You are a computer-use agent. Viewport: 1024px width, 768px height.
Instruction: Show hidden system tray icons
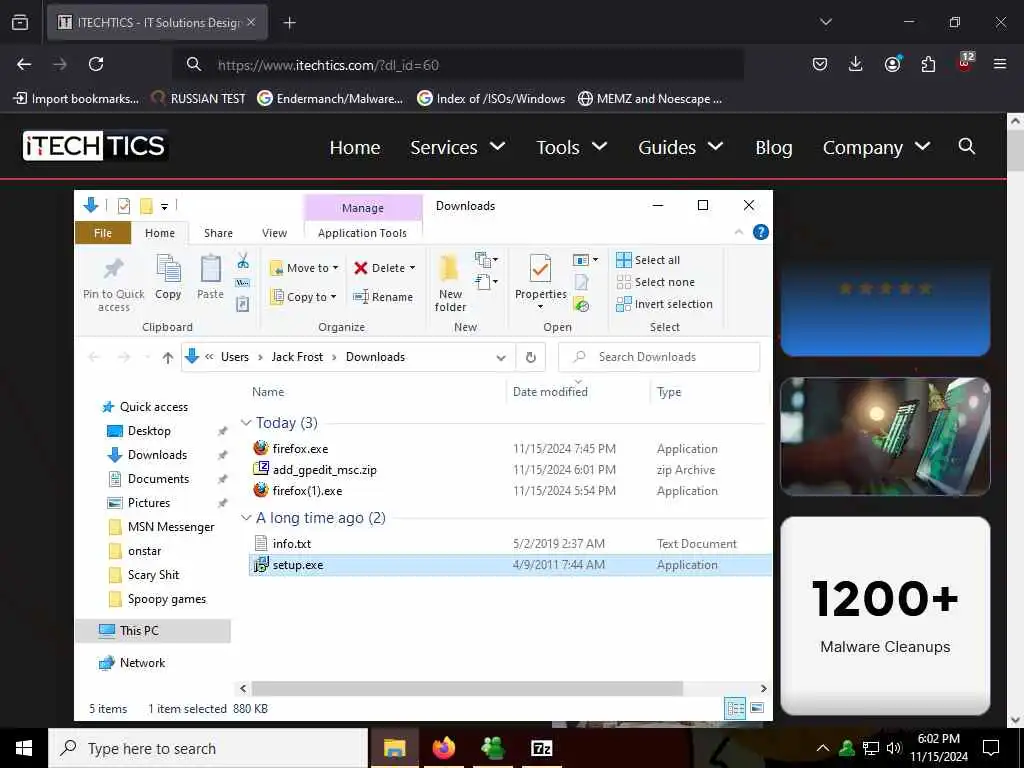823,748
